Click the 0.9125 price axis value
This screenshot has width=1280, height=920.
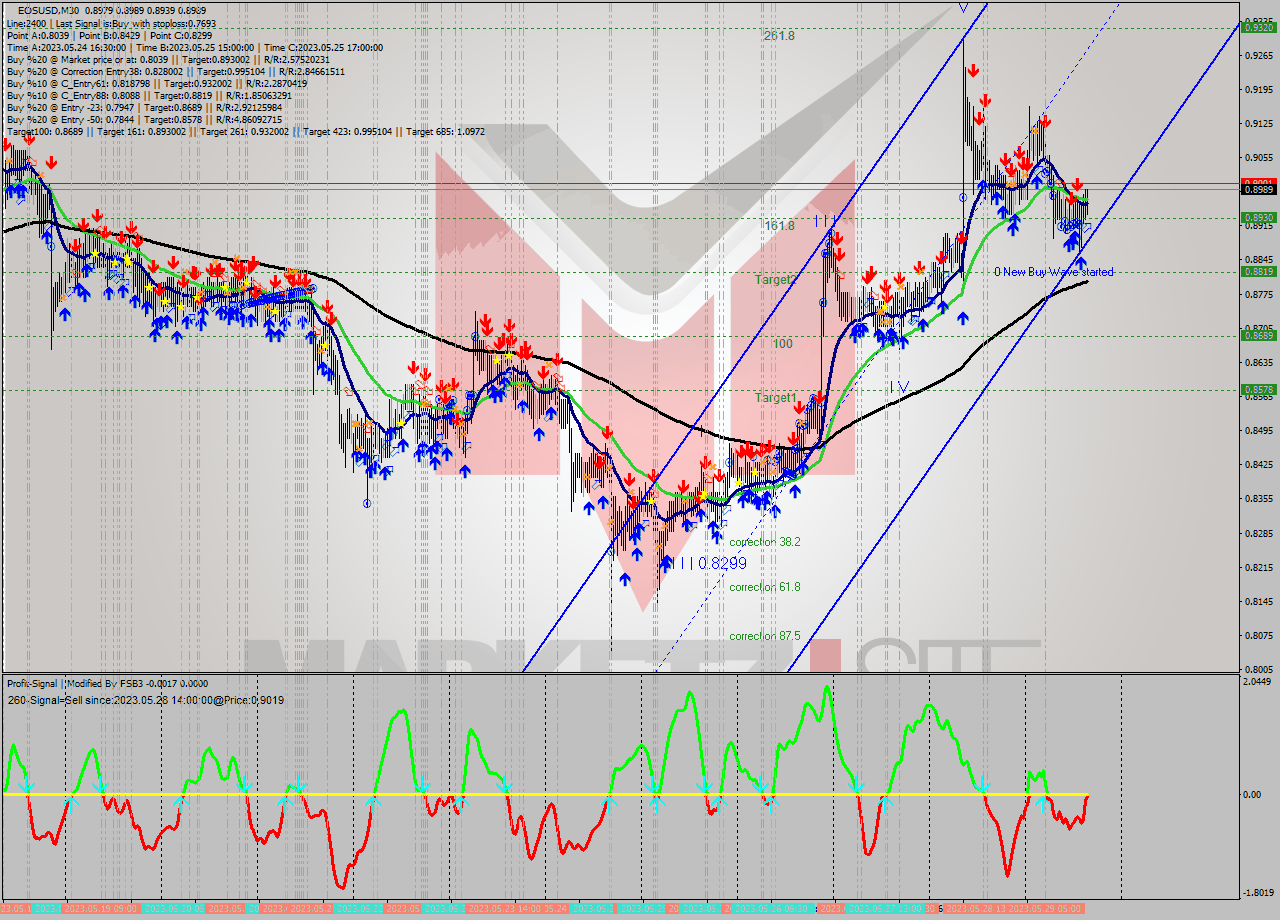pos(1258,124)
